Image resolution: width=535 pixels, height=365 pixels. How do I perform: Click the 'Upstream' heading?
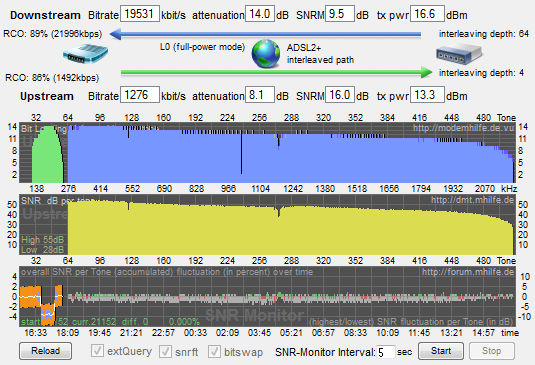click(47, 96)
